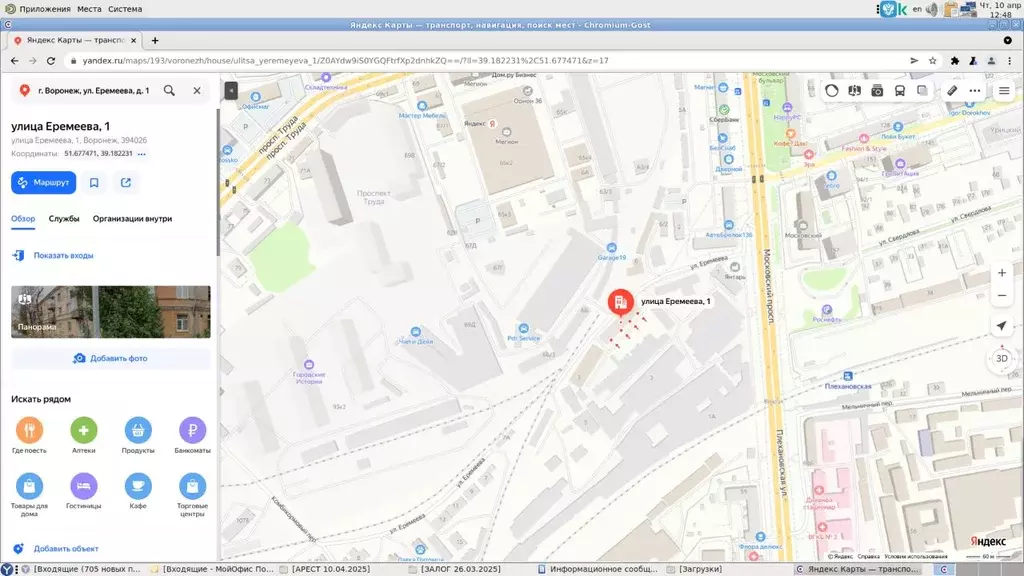The image size is (1024, 576).
Task: Toggle 3D map tilt mode
Action: (1002, 359)
